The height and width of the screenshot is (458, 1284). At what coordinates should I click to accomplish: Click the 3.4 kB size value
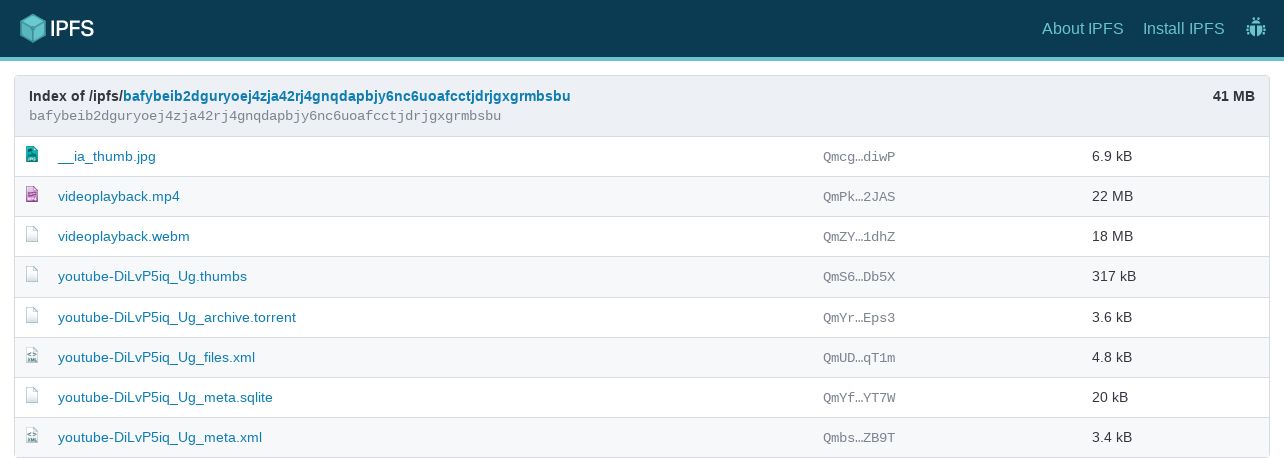click(x=1112, y=437)
